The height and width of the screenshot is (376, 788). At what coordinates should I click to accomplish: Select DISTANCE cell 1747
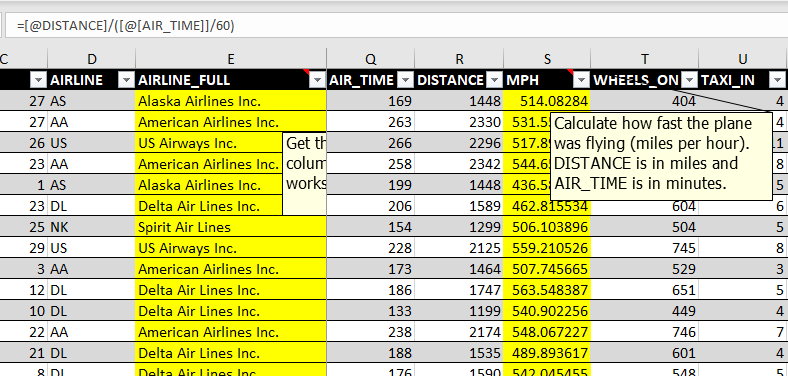pos(459,290)
